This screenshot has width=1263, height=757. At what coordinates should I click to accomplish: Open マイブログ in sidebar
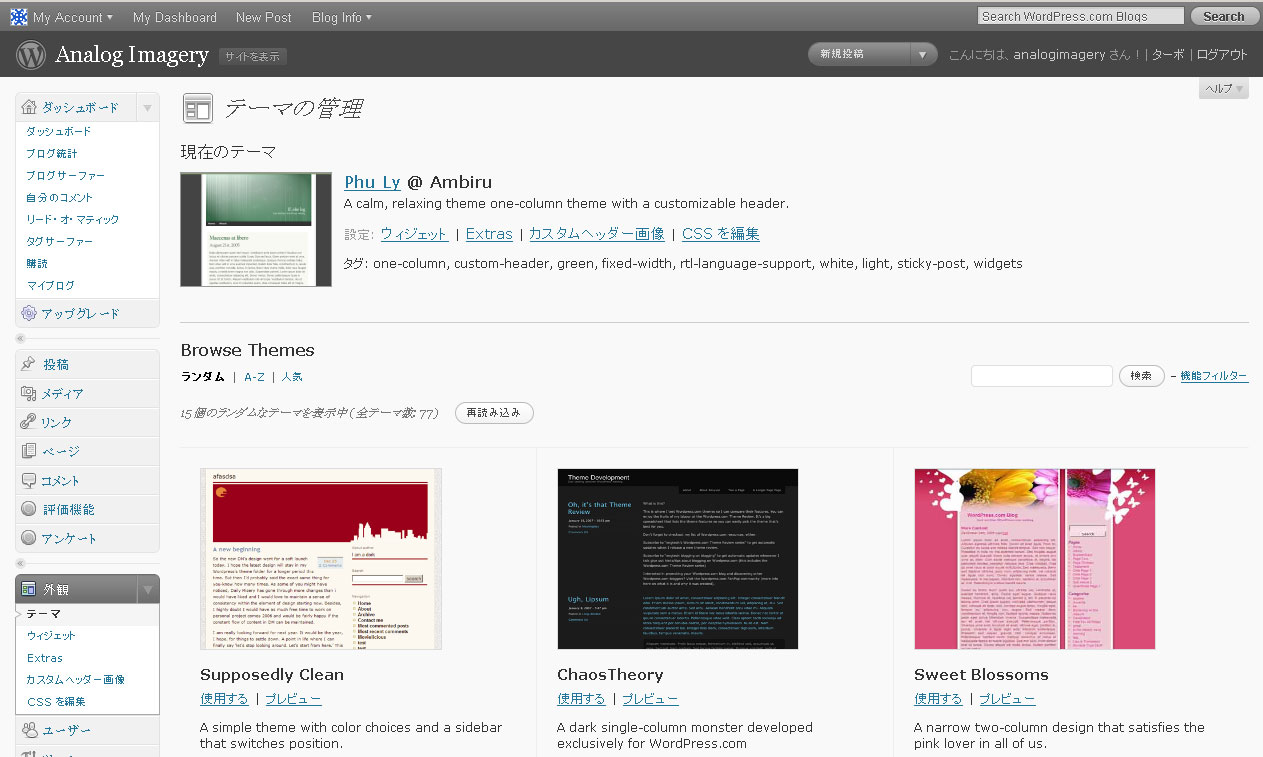click(50, 285)
